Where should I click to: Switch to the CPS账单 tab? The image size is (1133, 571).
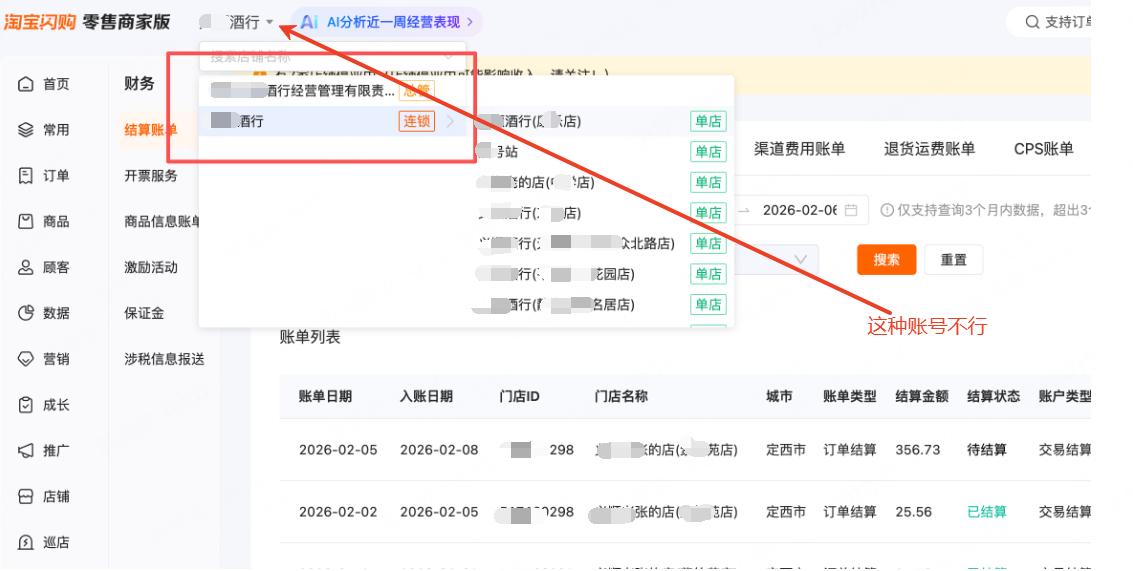[x=1043, y=149]
